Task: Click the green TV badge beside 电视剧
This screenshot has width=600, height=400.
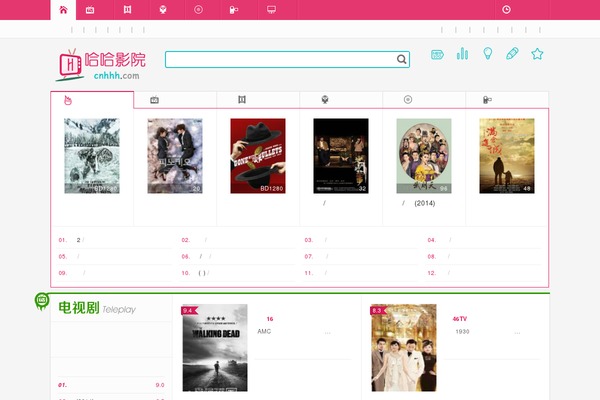Action: 42,301
